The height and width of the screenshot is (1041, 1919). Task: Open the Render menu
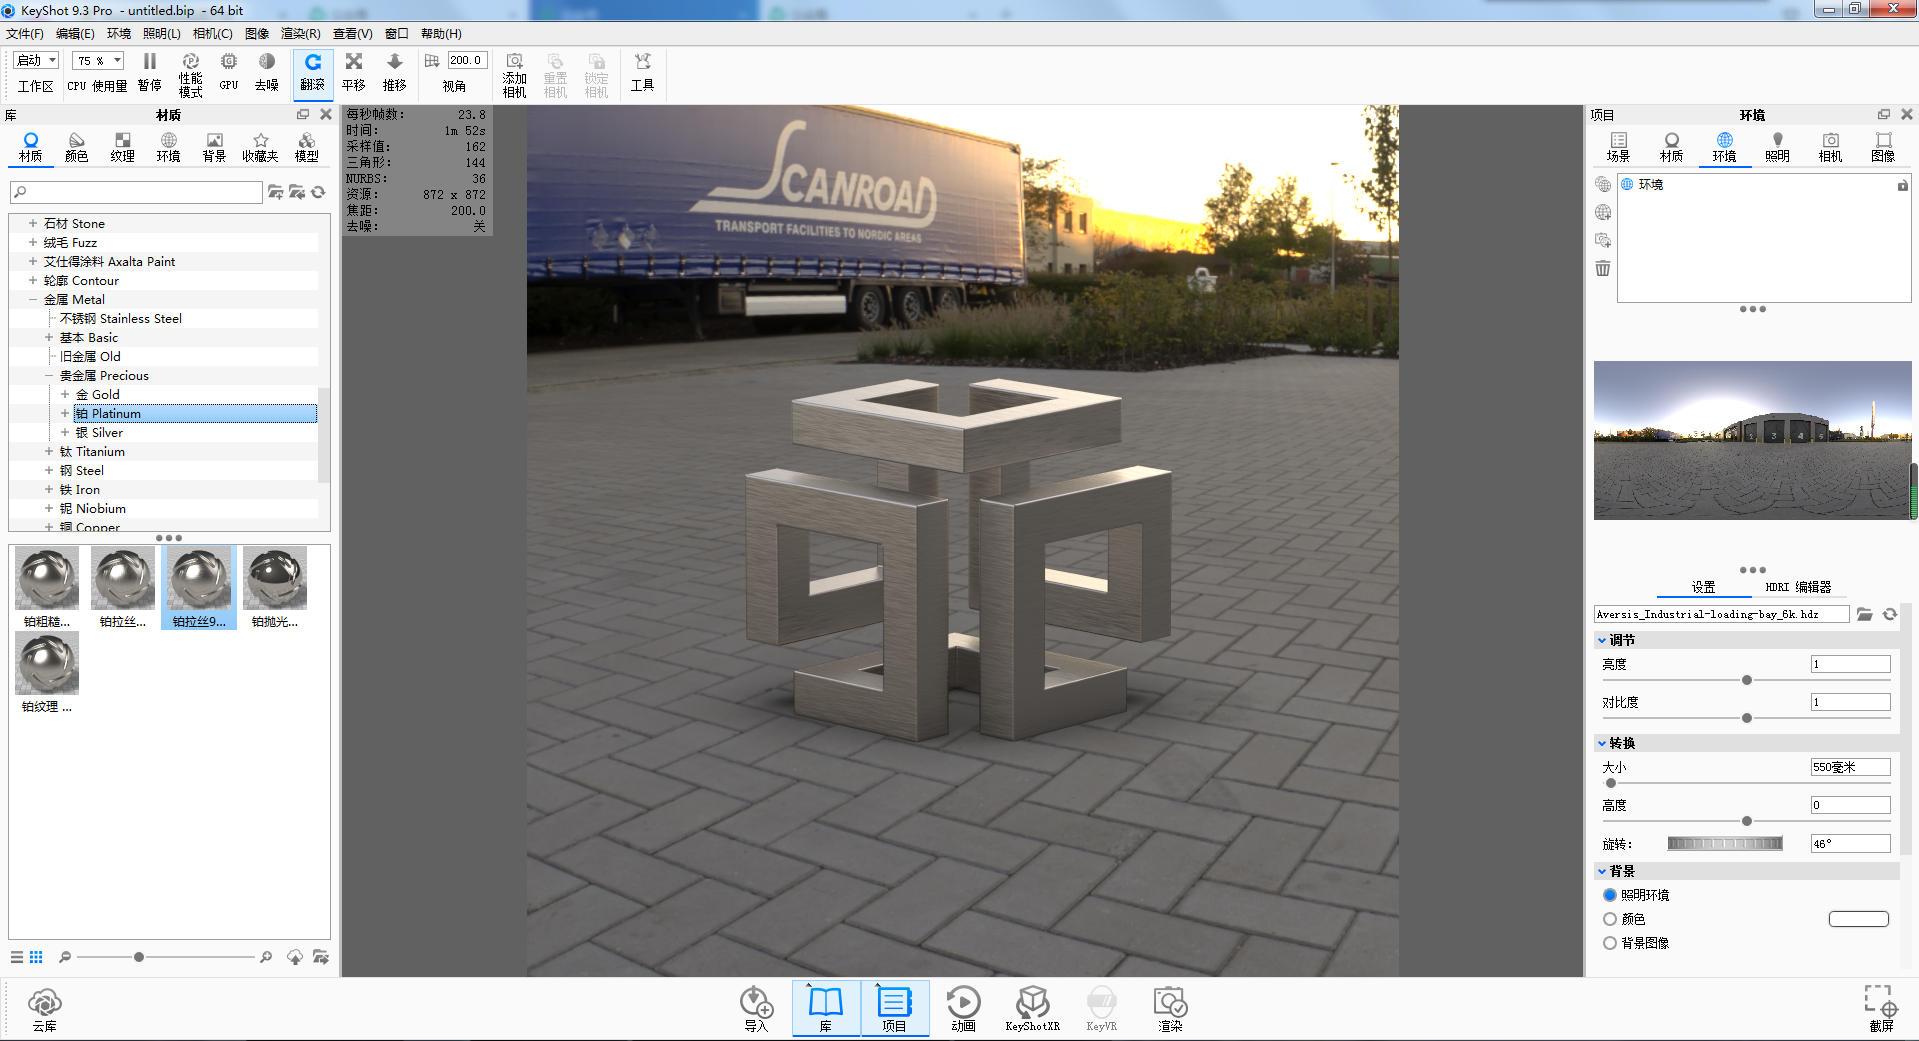point(300,34)
